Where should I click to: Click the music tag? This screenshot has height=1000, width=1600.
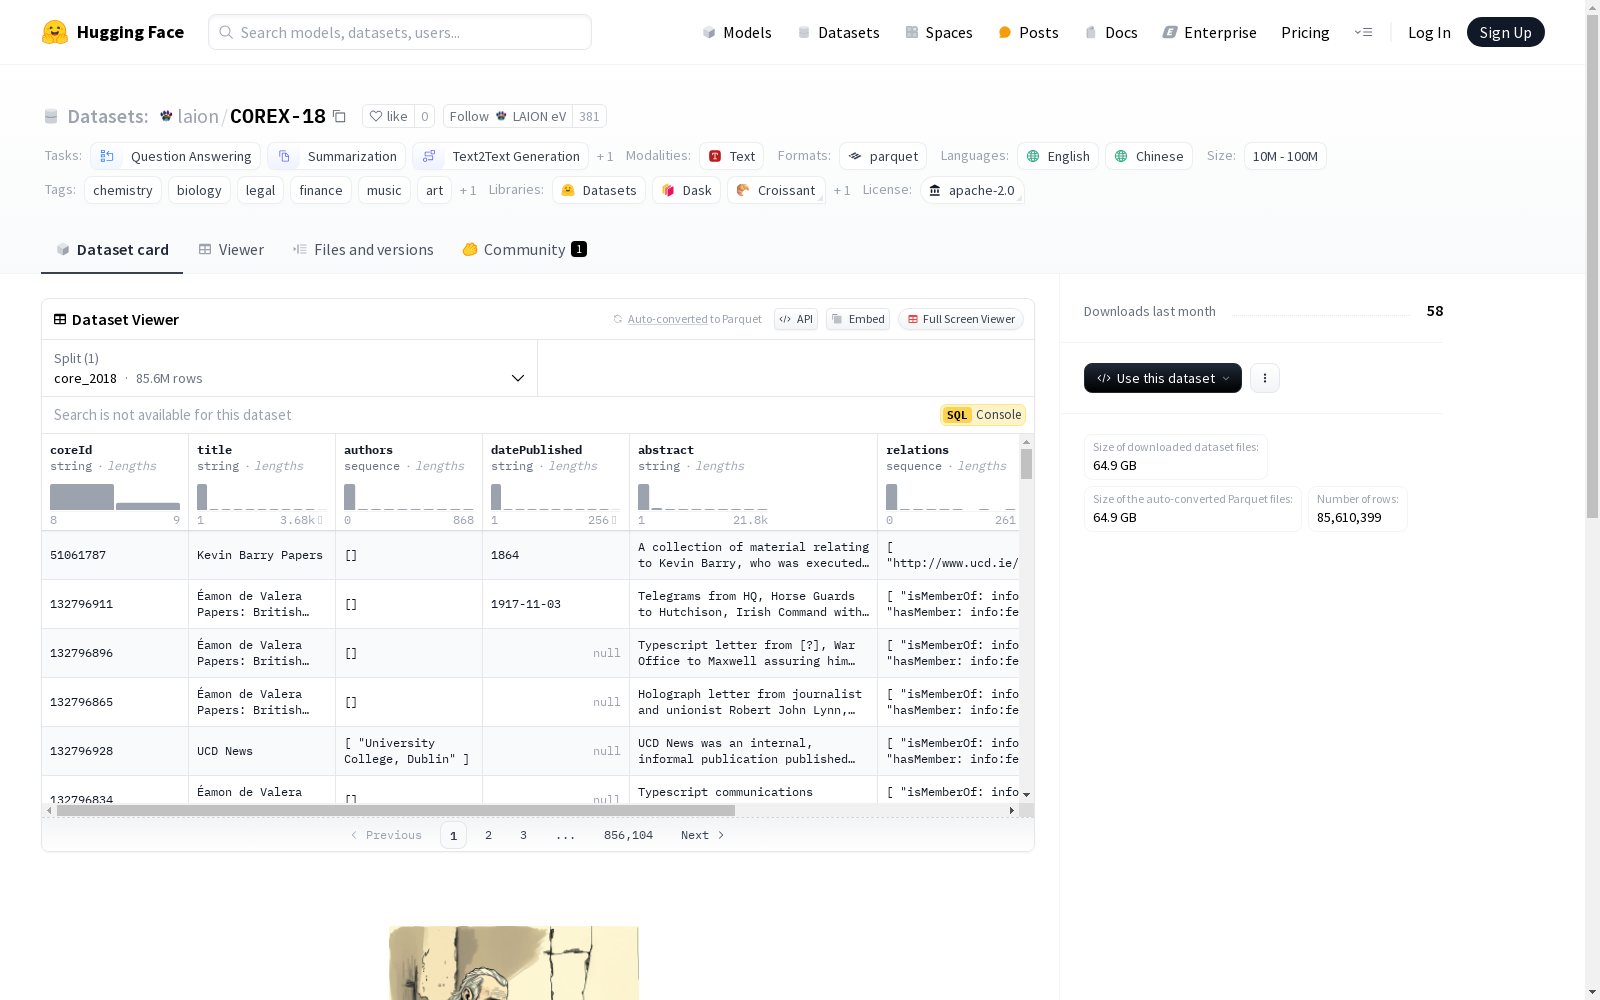click(x=384, y=190)
